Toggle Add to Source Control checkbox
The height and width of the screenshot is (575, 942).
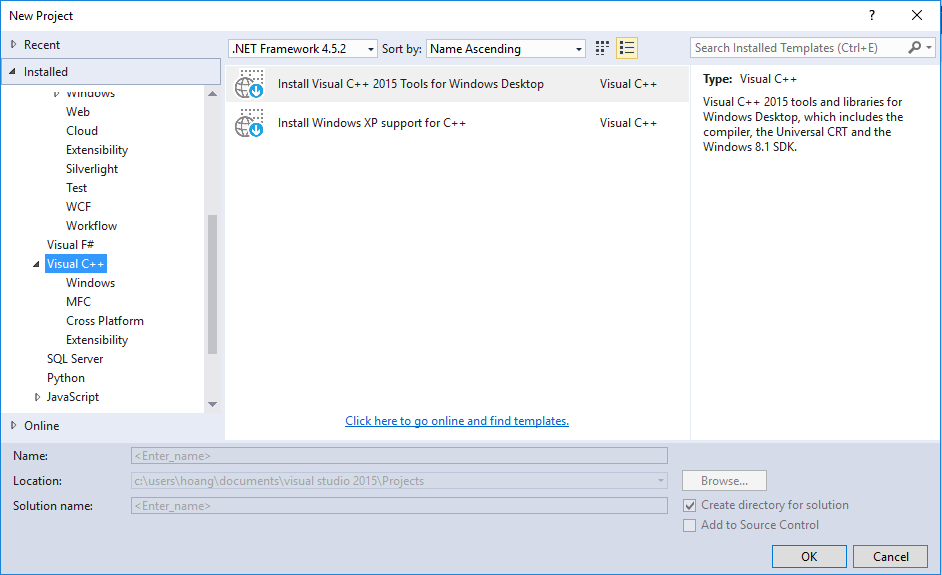pyautogui.click(x=690, y=525)
